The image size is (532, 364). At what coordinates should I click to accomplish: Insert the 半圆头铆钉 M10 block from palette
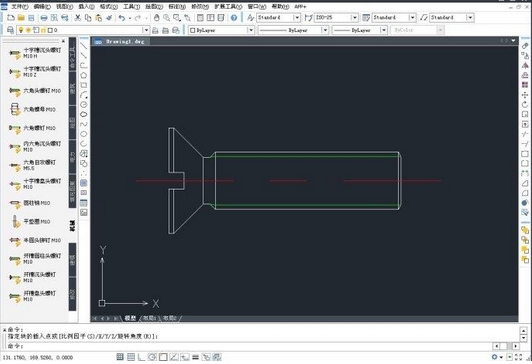(35, 240)
